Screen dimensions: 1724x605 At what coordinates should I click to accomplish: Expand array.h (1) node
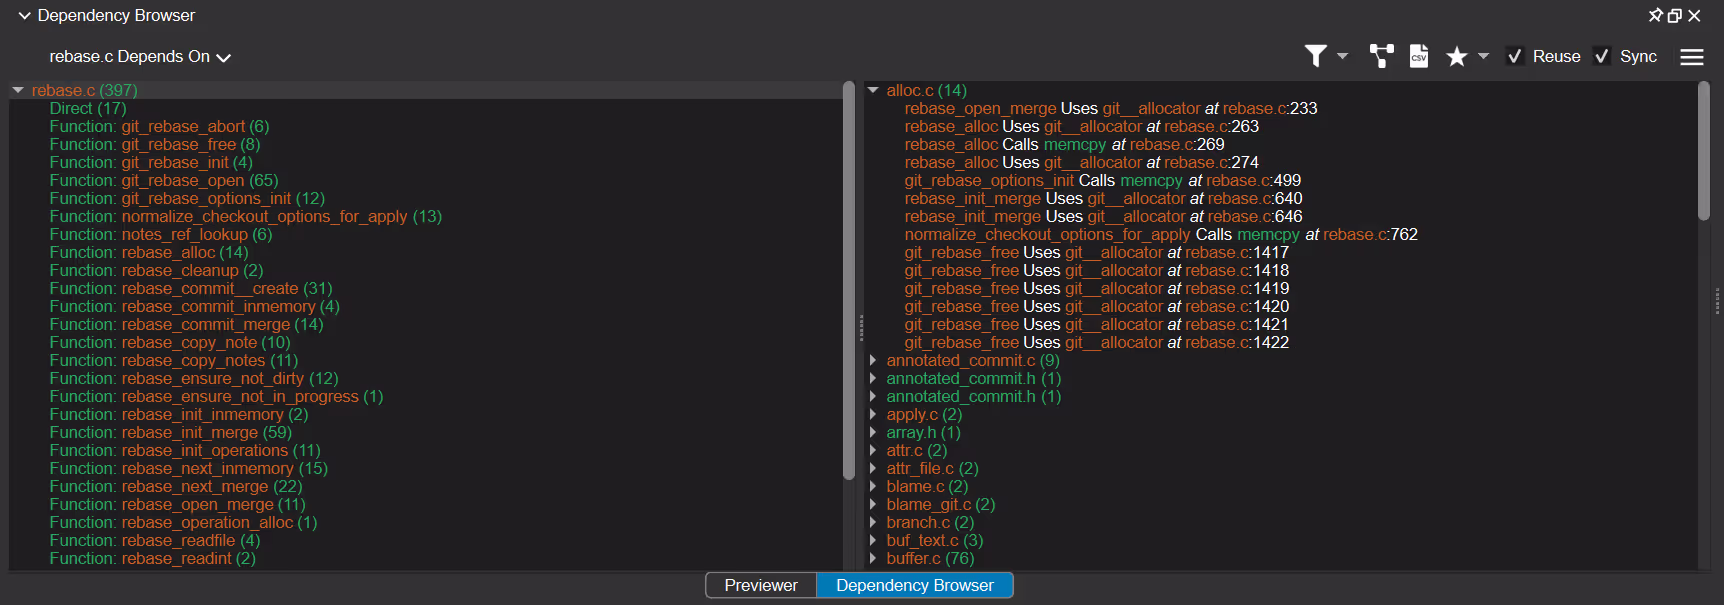click(873, 432)
